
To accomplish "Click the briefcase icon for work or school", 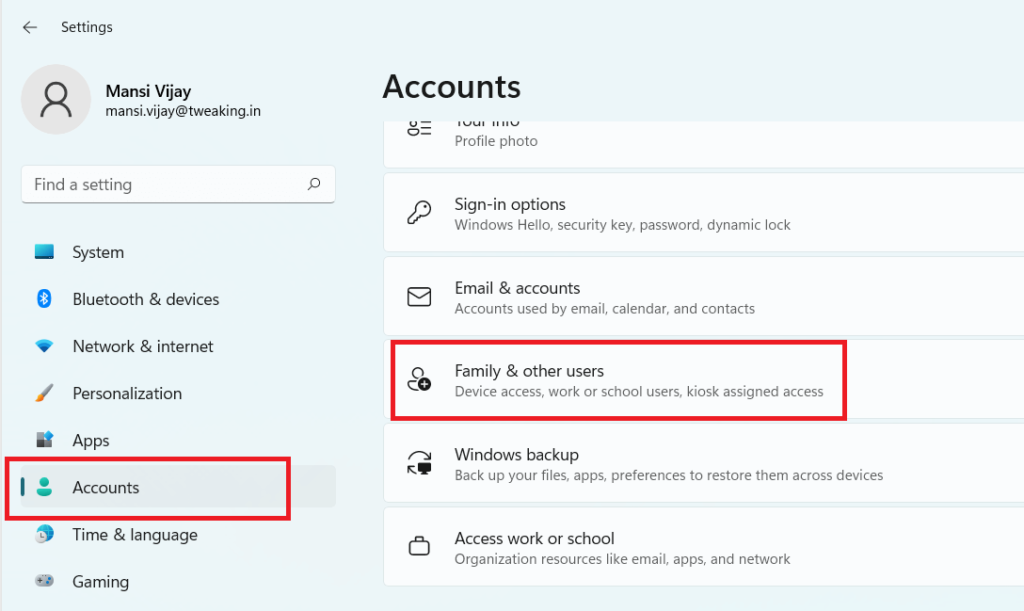I will pyautogui.click(x=419, y=546).
